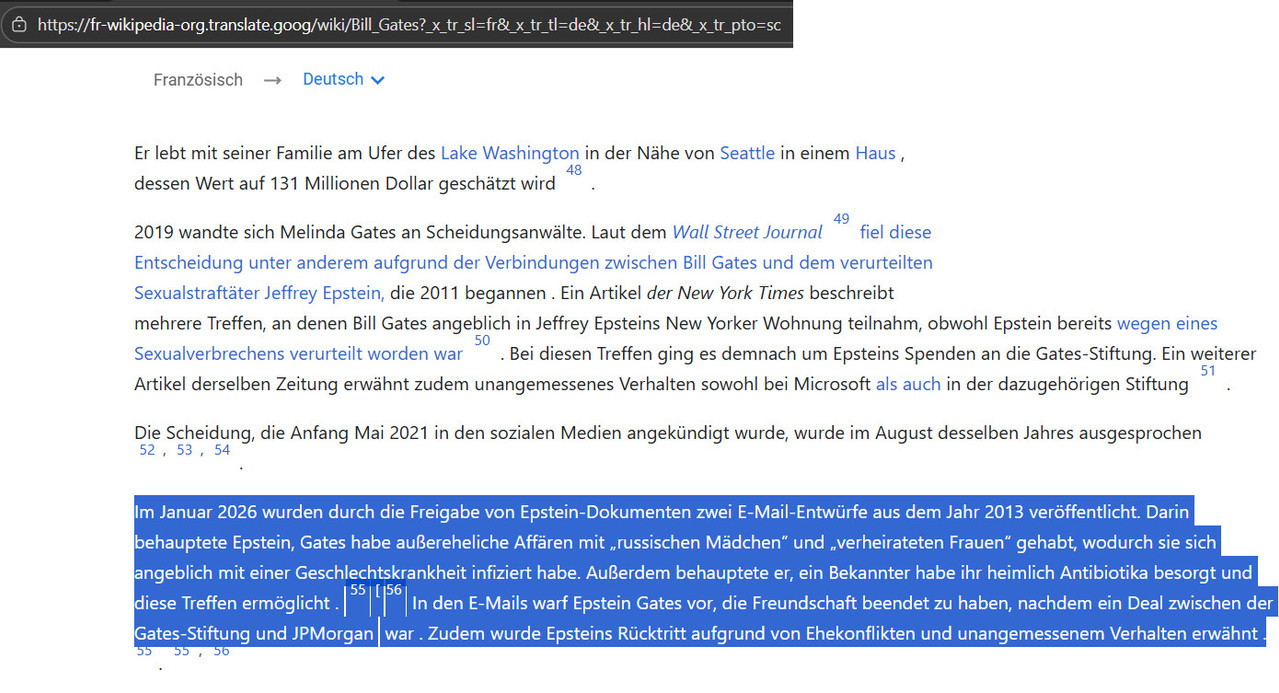1279x693 pixels.
Task: Click the site info icon in address bar
Action: pos(19,25)
